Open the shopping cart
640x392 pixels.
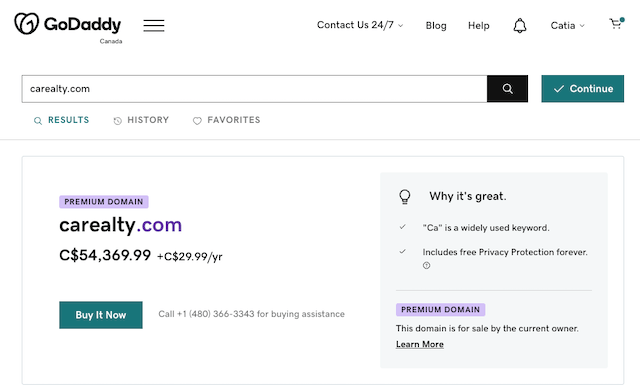point(616,24)
